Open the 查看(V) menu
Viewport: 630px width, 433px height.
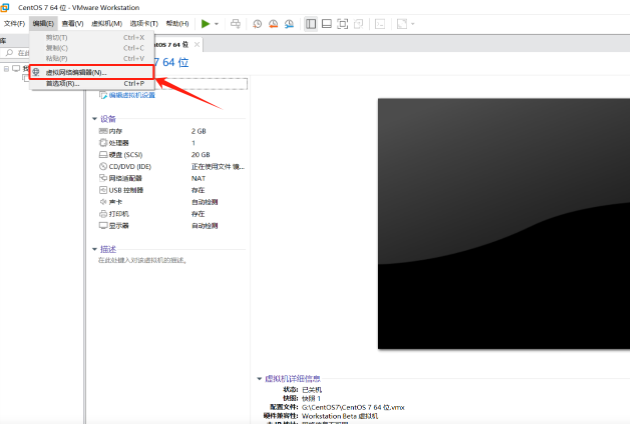(x=73, y=24)
